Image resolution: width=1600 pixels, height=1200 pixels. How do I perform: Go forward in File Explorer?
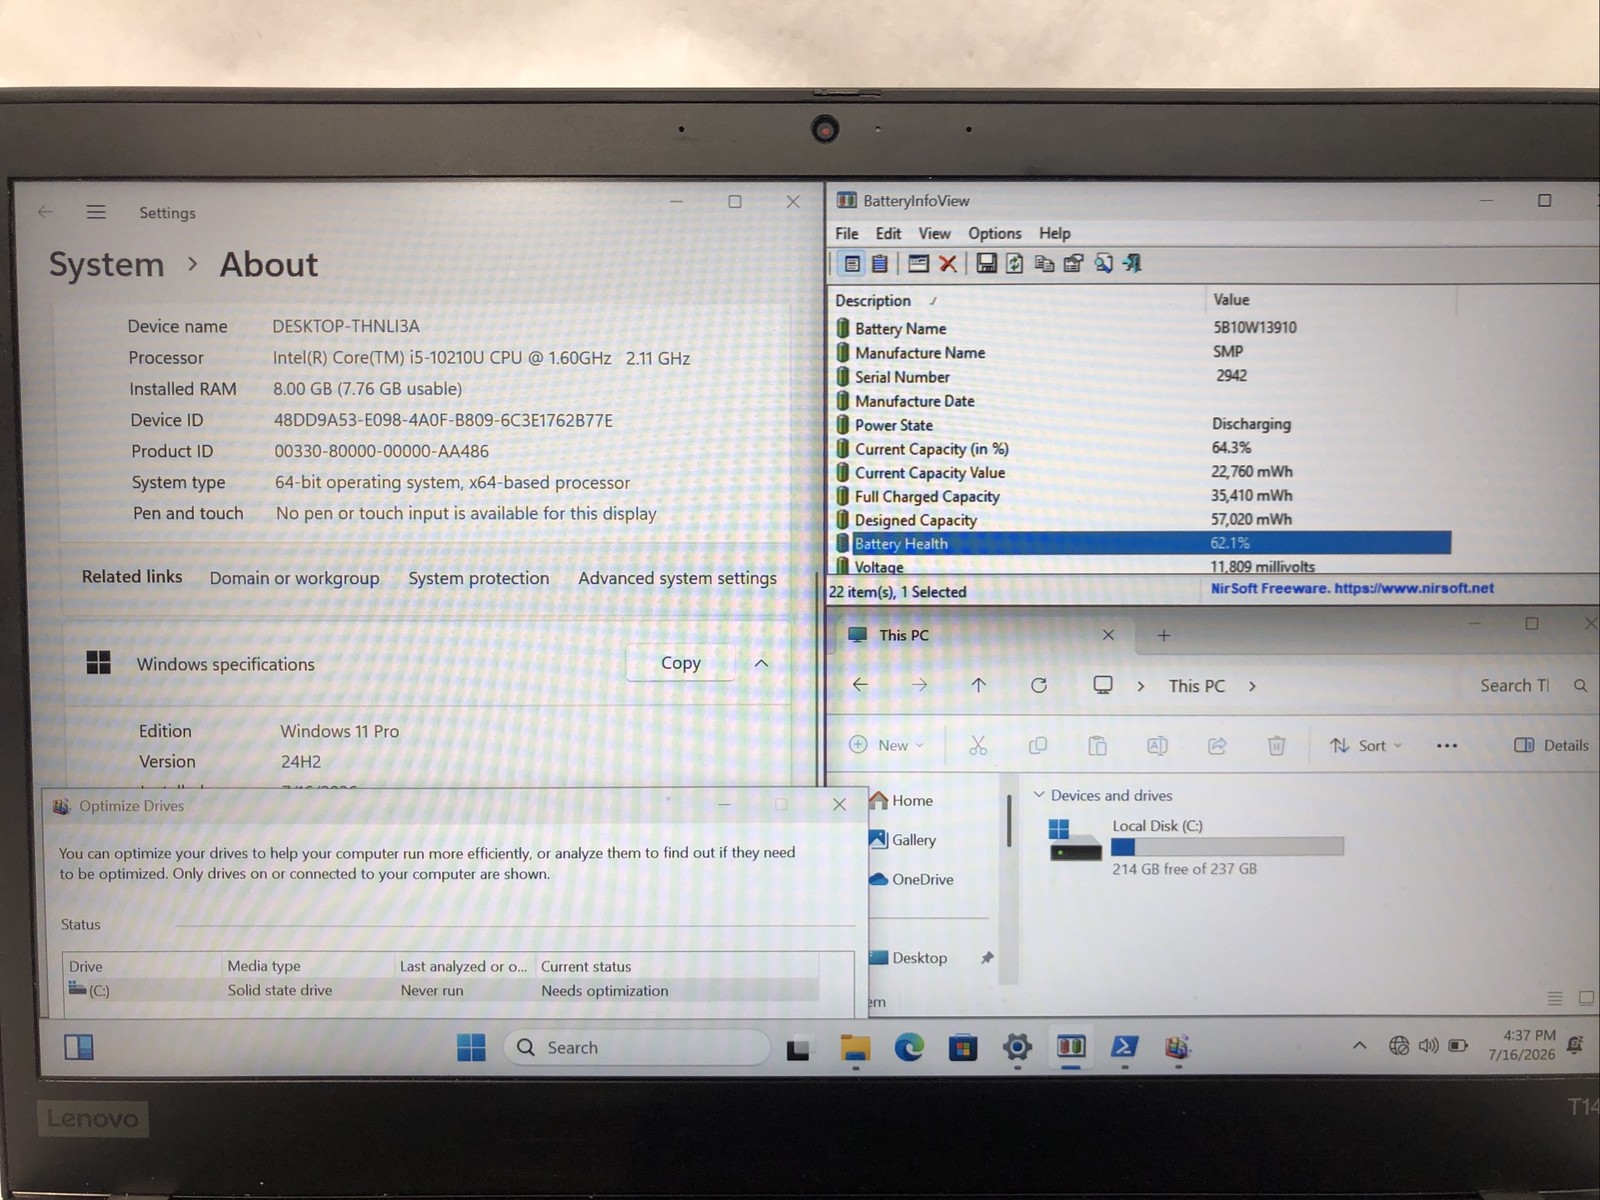pos(920,685)
